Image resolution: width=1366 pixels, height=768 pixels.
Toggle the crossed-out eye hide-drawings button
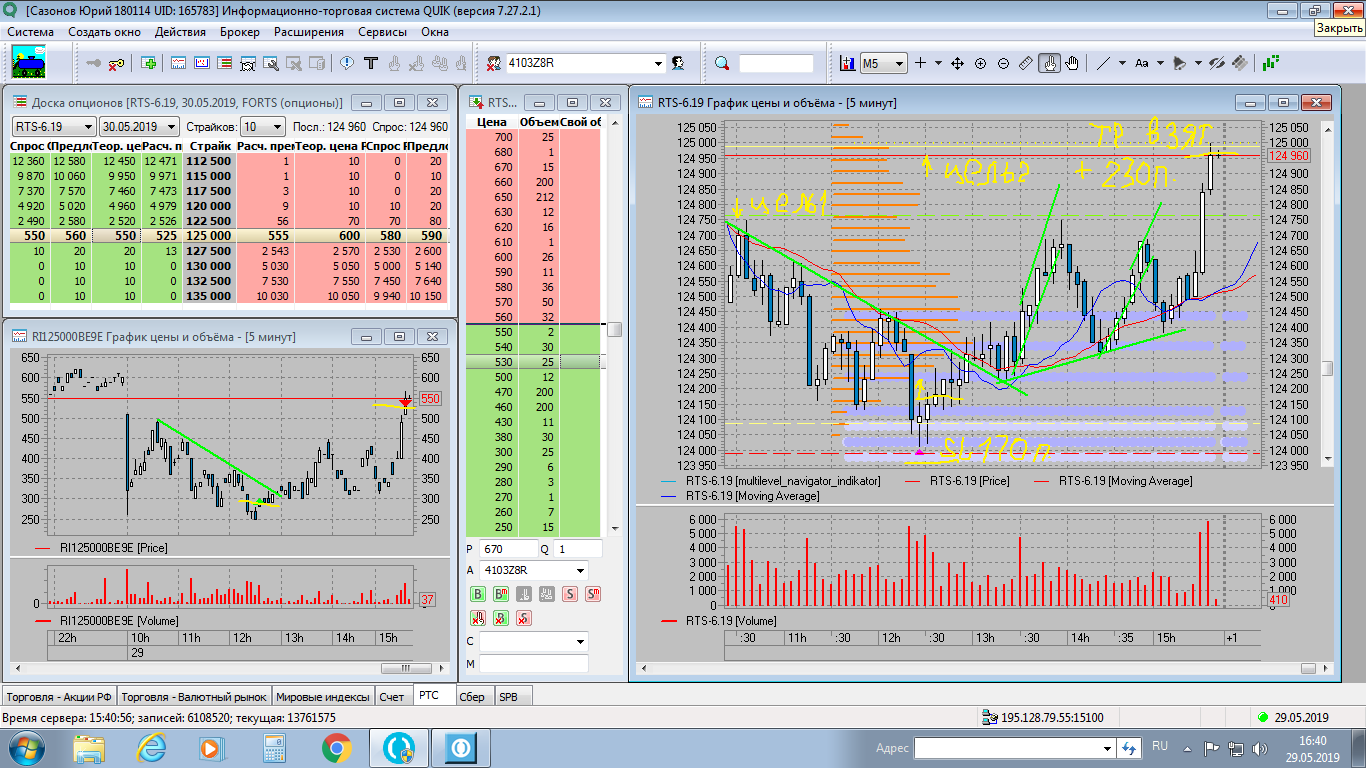[x=1216, y=63]
